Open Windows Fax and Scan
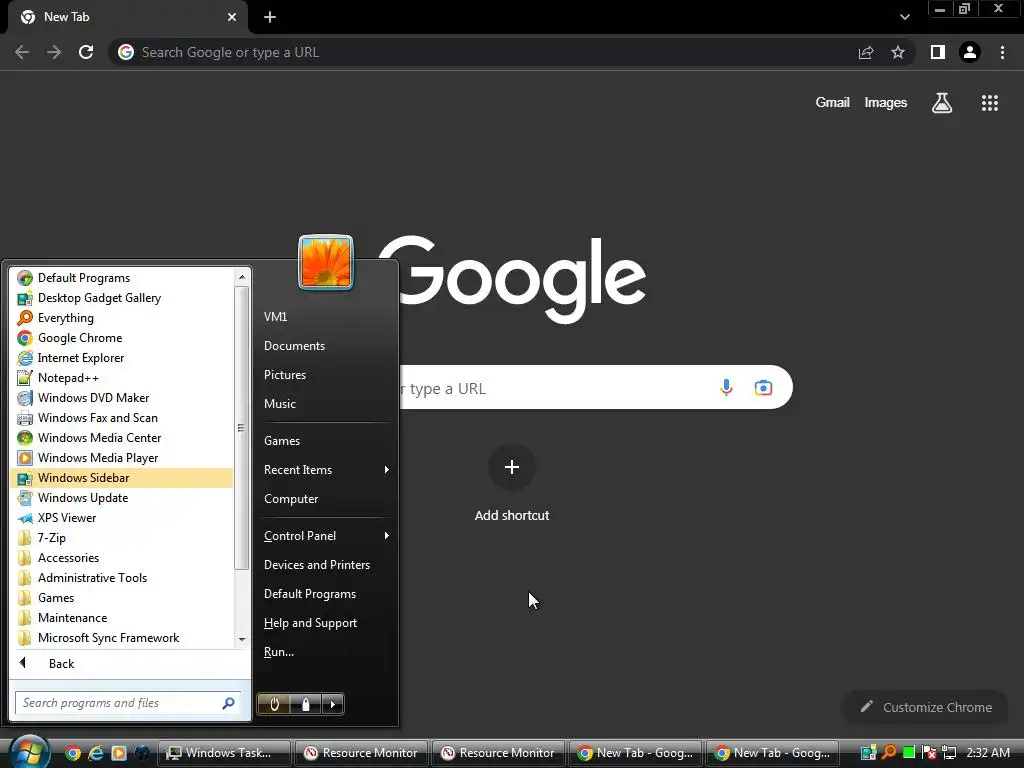The image size is (1024, 768). coord(122,418)
